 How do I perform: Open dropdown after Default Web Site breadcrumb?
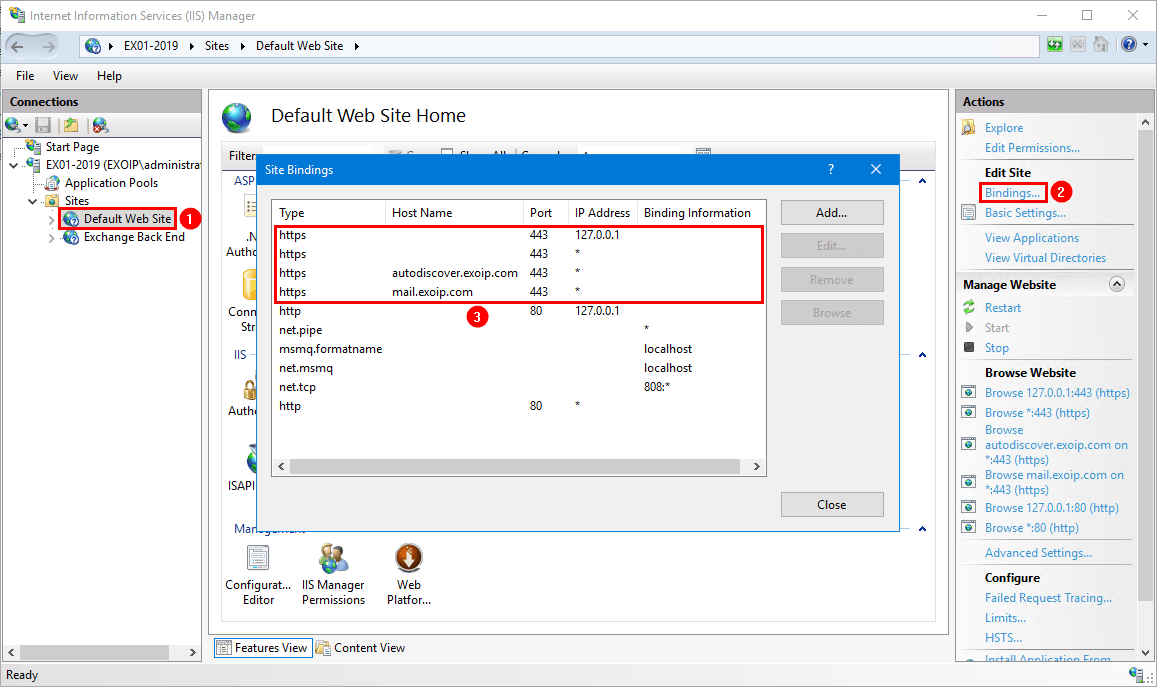pyautogui.click(x=356, y=46)
